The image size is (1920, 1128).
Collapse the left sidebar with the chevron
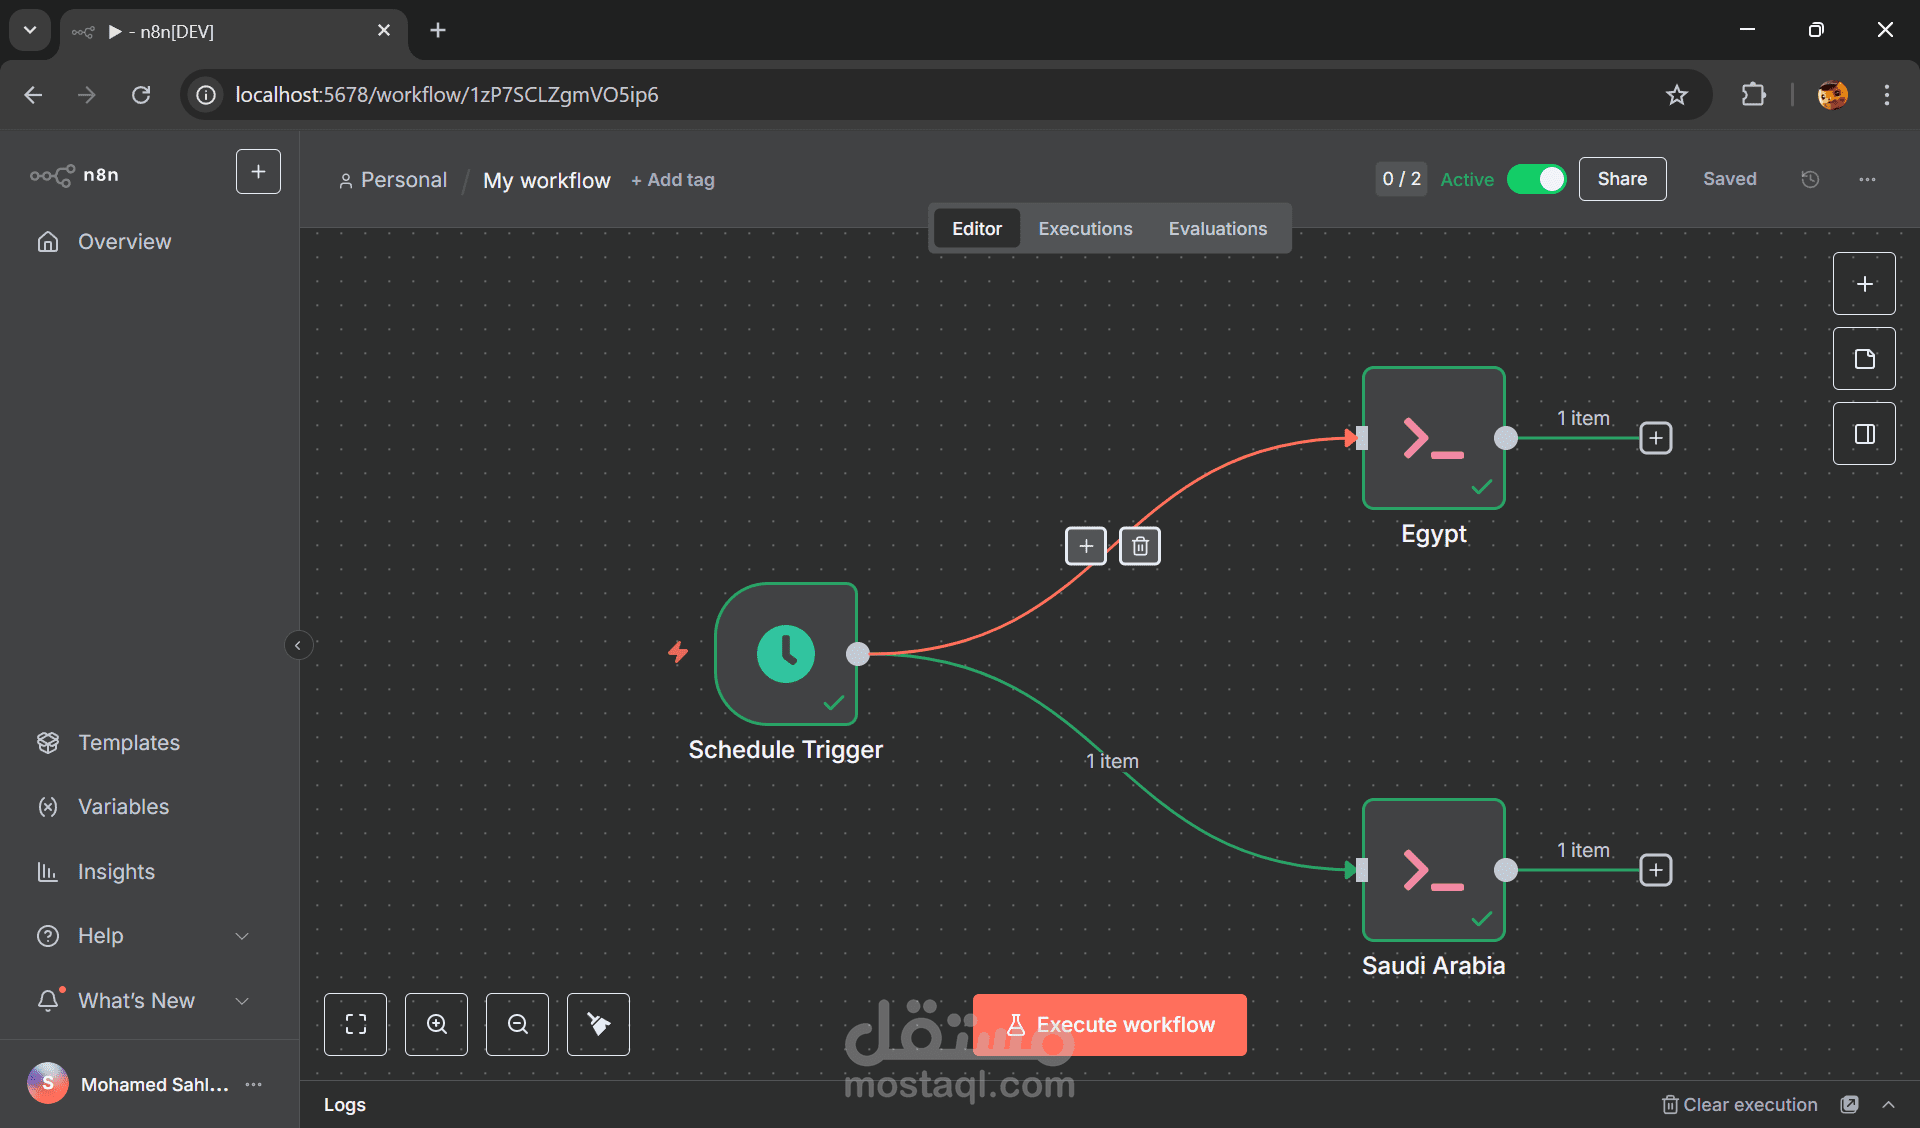298,645
